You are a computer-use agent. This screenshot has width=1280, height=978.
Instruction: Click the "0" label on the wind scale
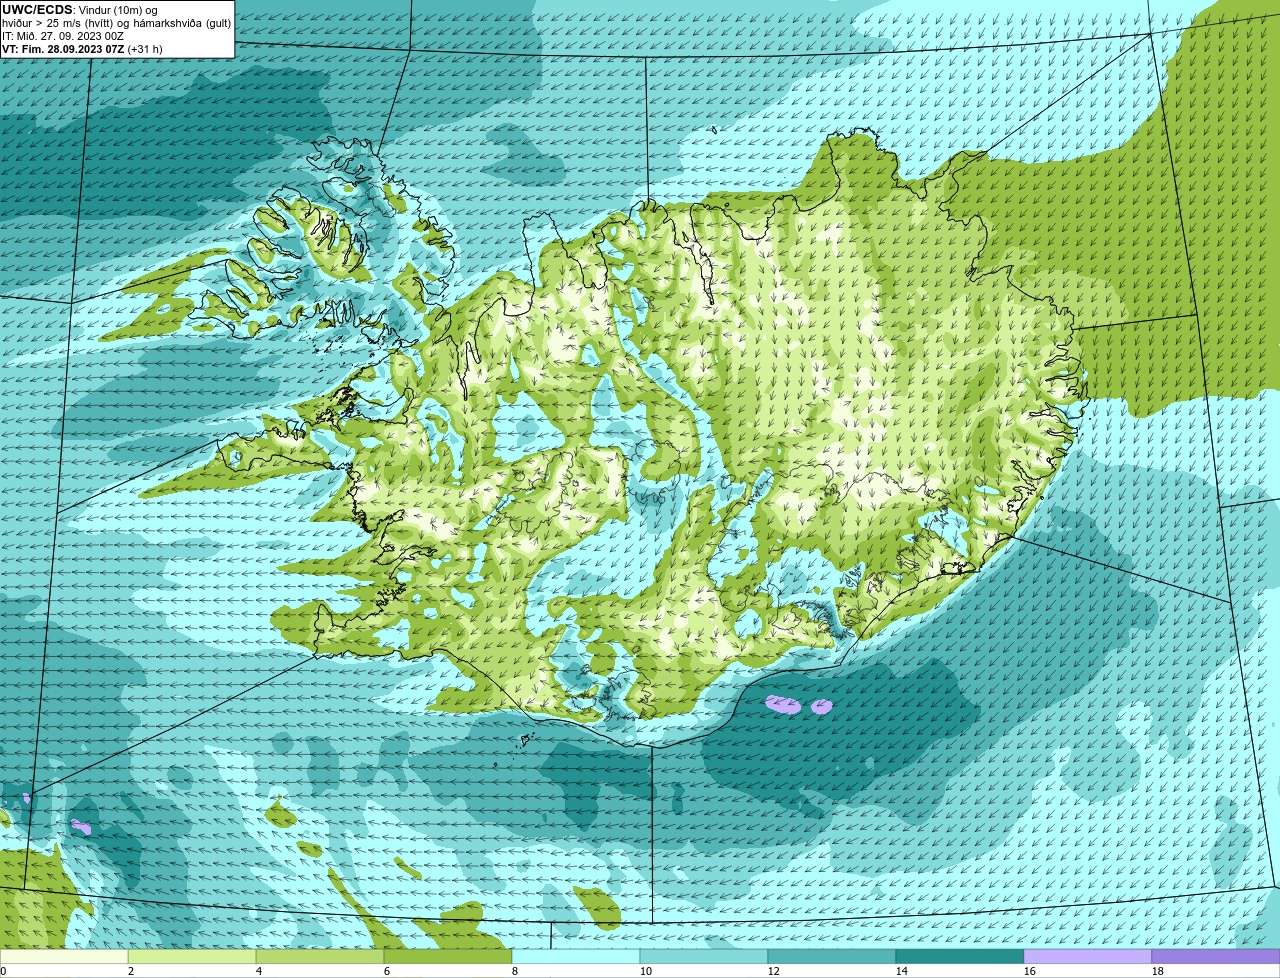click(x=3, y=971)
